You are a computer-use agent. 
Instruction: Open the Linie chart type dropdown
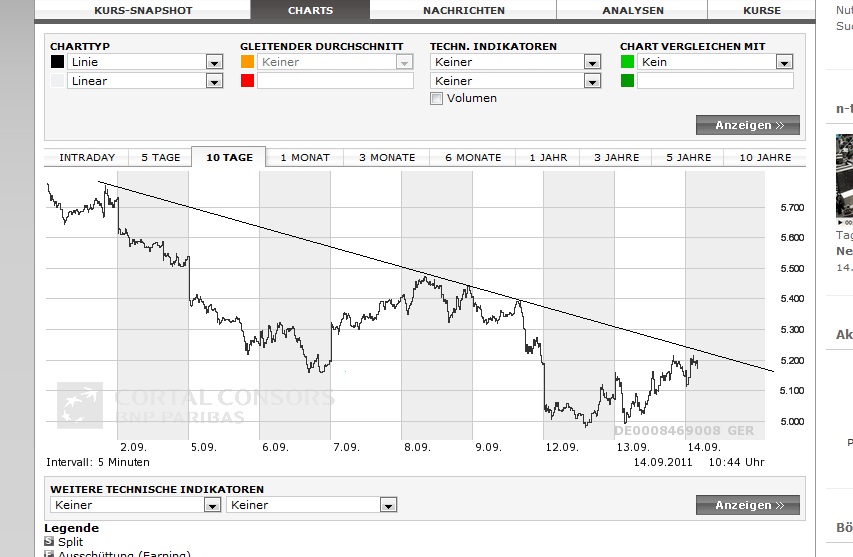pos(214,62)
